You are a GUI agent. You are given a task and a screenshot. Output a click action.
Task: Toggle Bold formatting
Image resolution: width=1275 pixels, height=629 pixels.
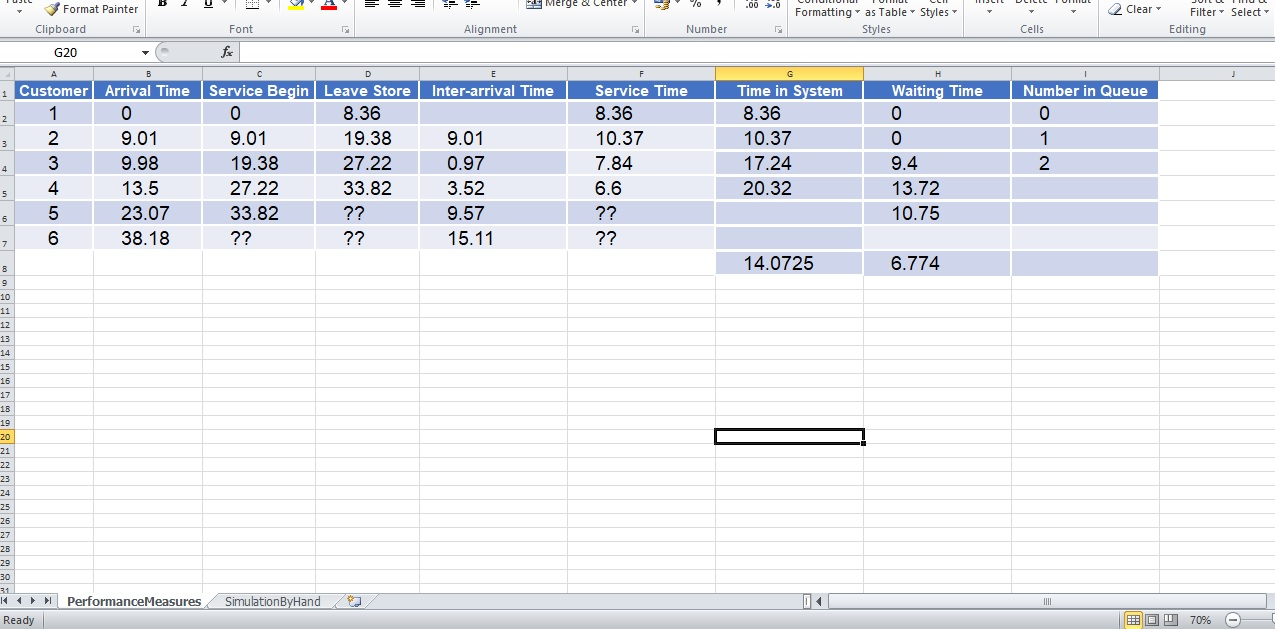click(162, 5)
